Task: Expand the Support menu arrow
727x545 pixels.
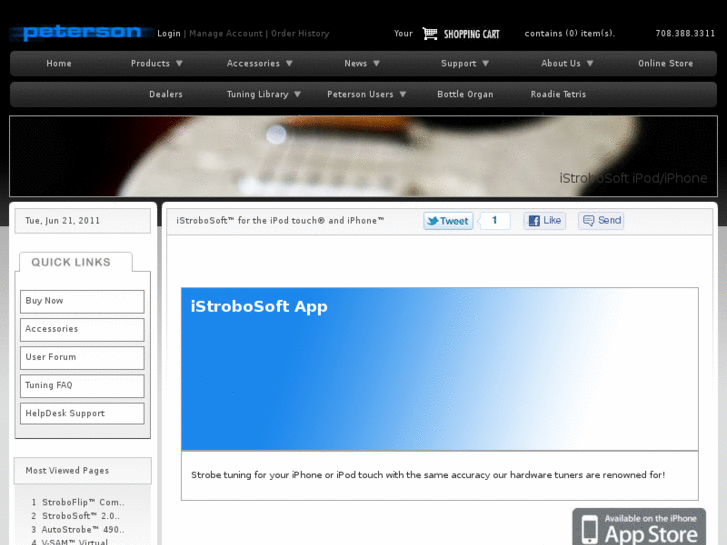Action: pyautogui.click(x=485, y=63)
